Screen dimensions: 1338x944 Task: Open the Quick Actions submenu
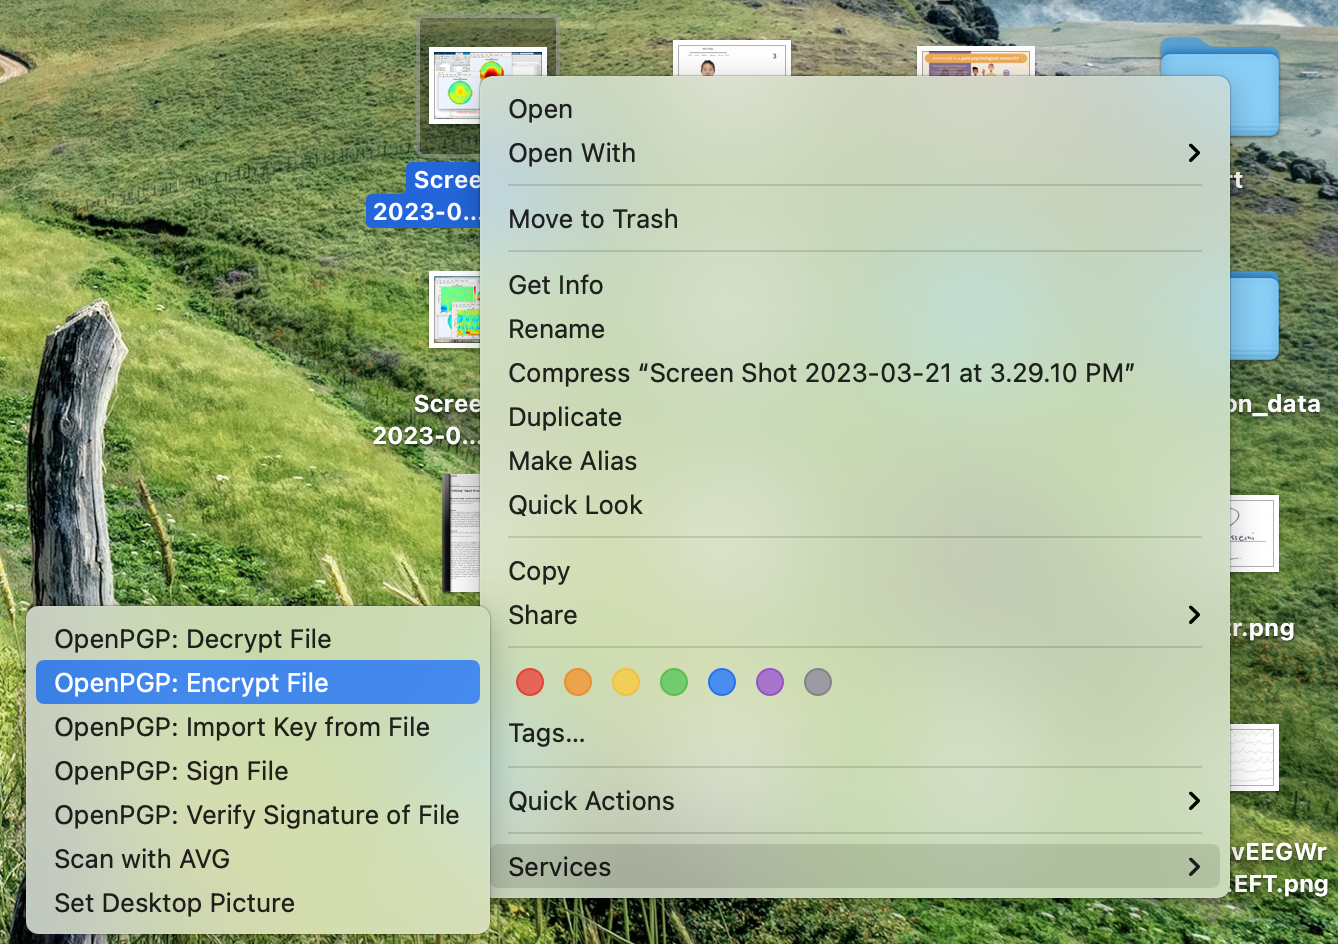pos(855,801)
